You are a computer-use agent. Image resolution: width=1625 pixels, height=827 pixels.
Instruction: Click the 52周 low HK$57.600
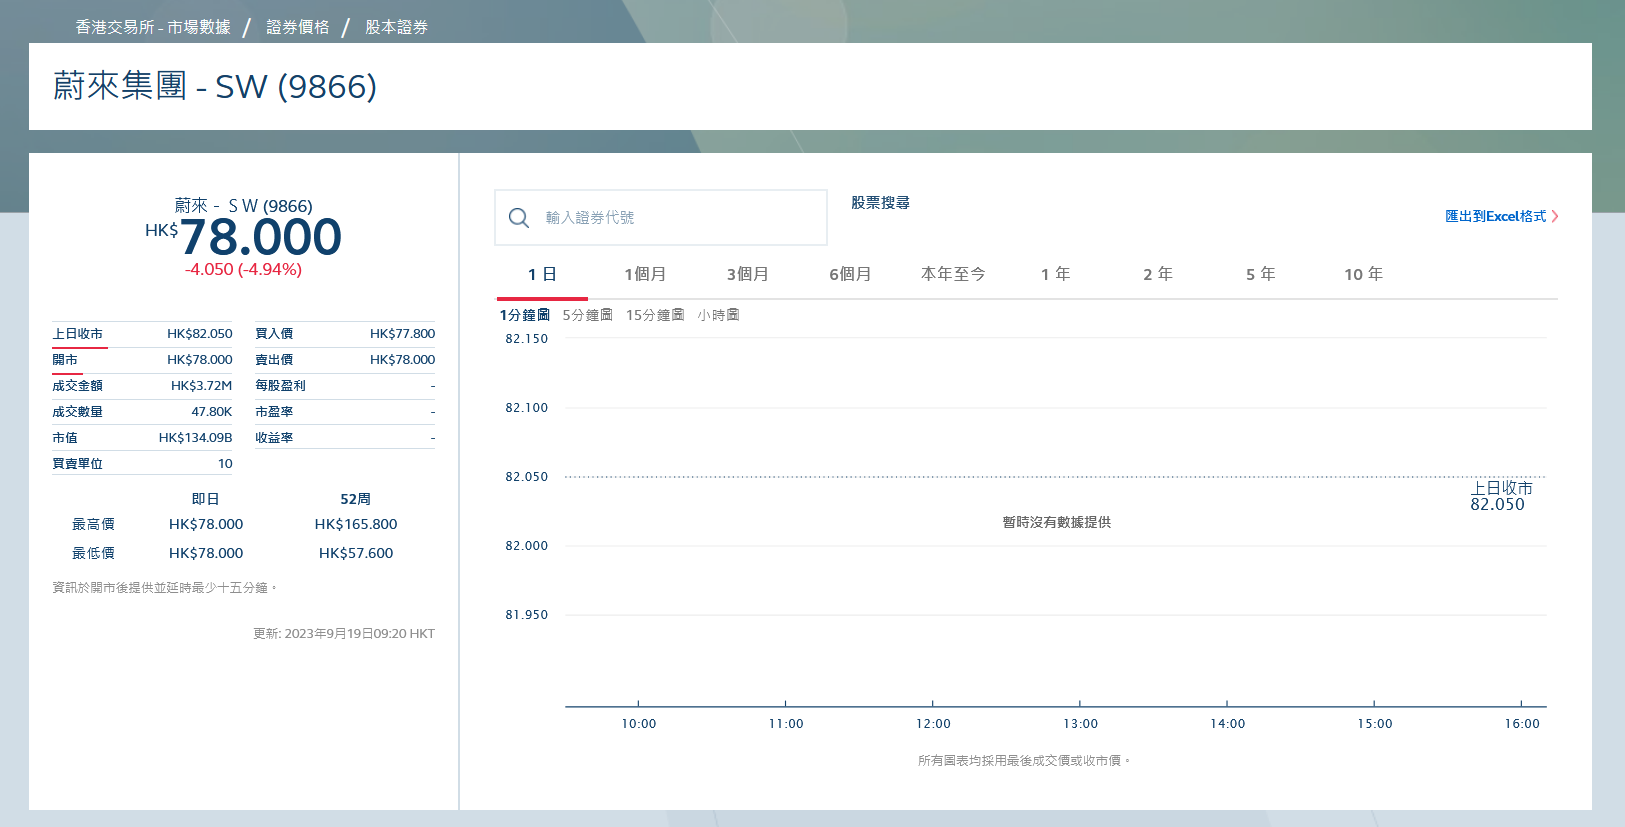(356, 553)
